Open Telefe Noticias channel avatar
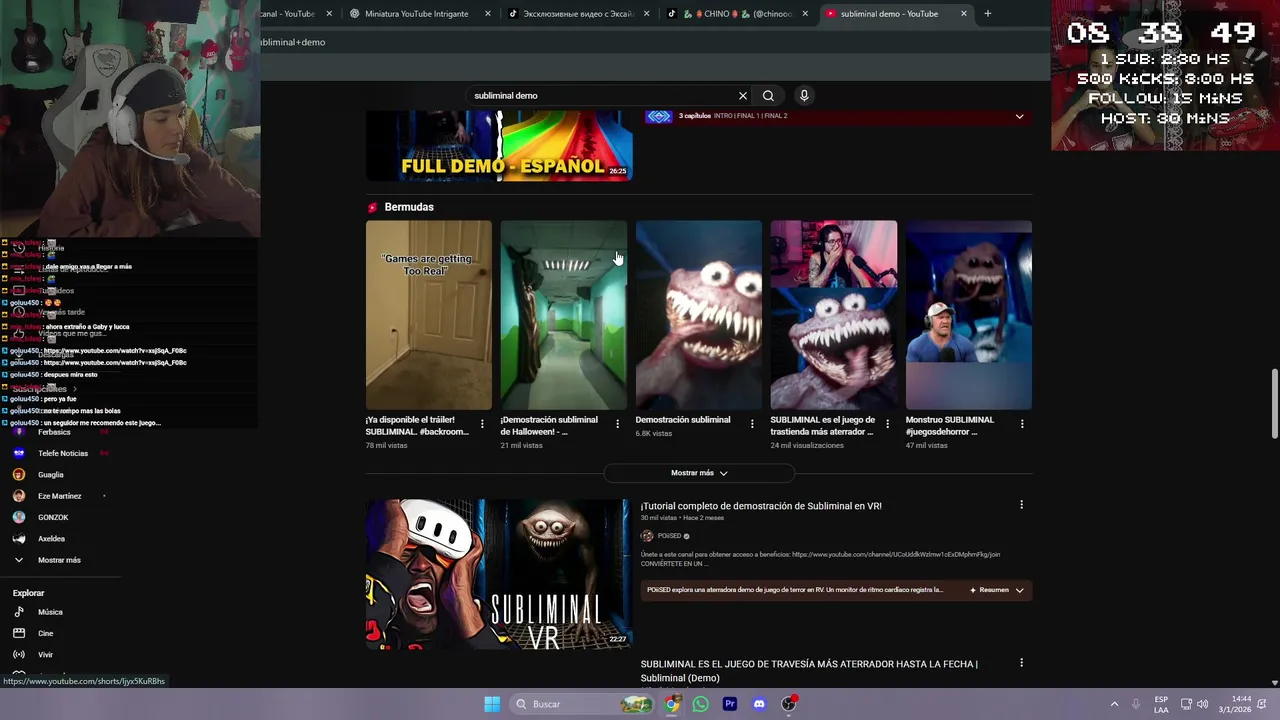 [19, 453]
